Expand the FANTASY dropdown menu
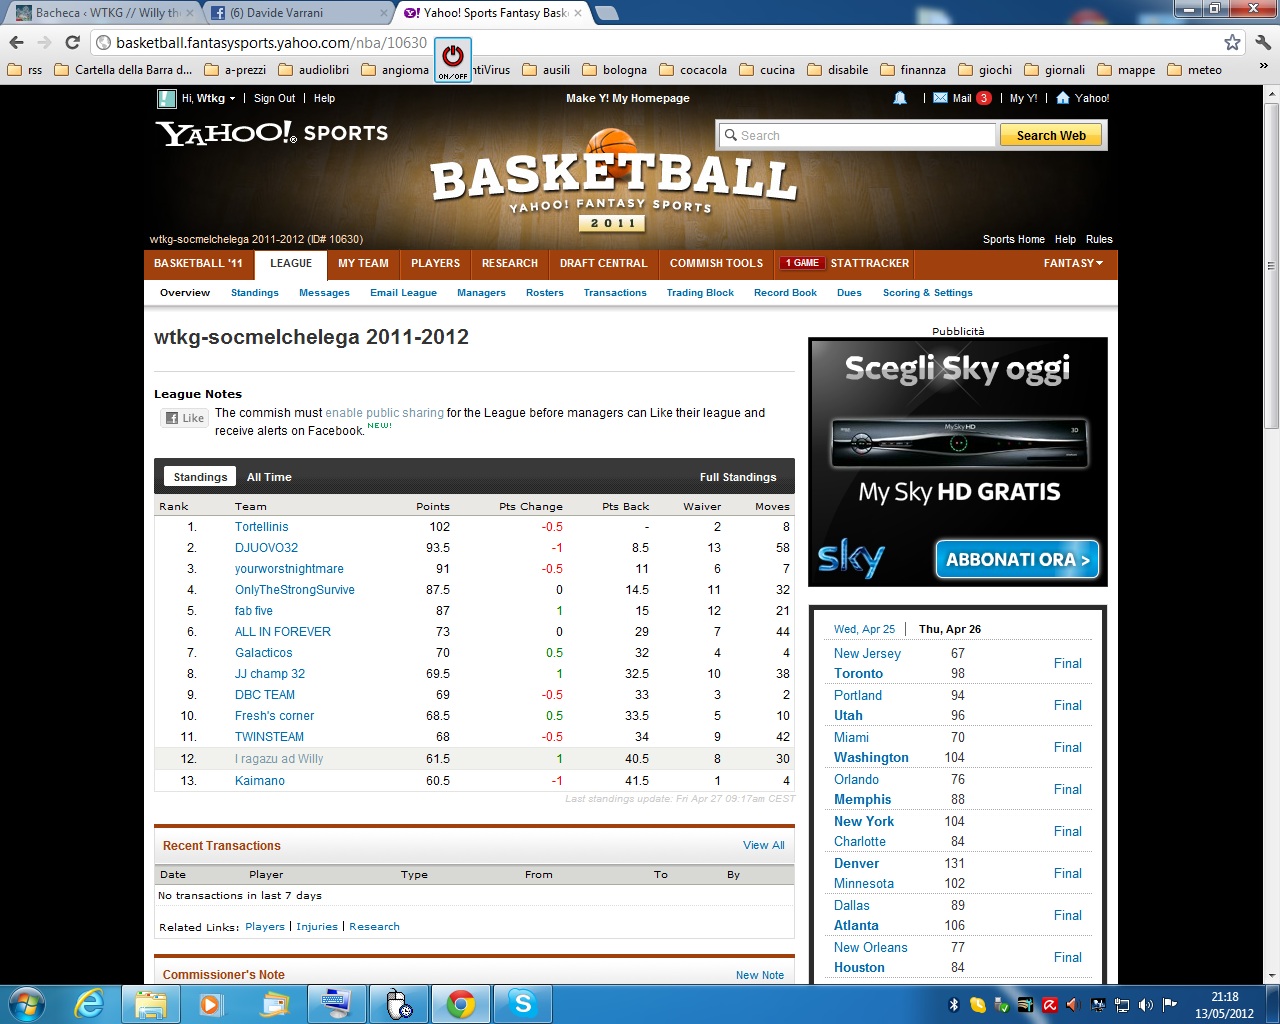Viewport: 1280px width, 1024px height. pos(1073,263)
